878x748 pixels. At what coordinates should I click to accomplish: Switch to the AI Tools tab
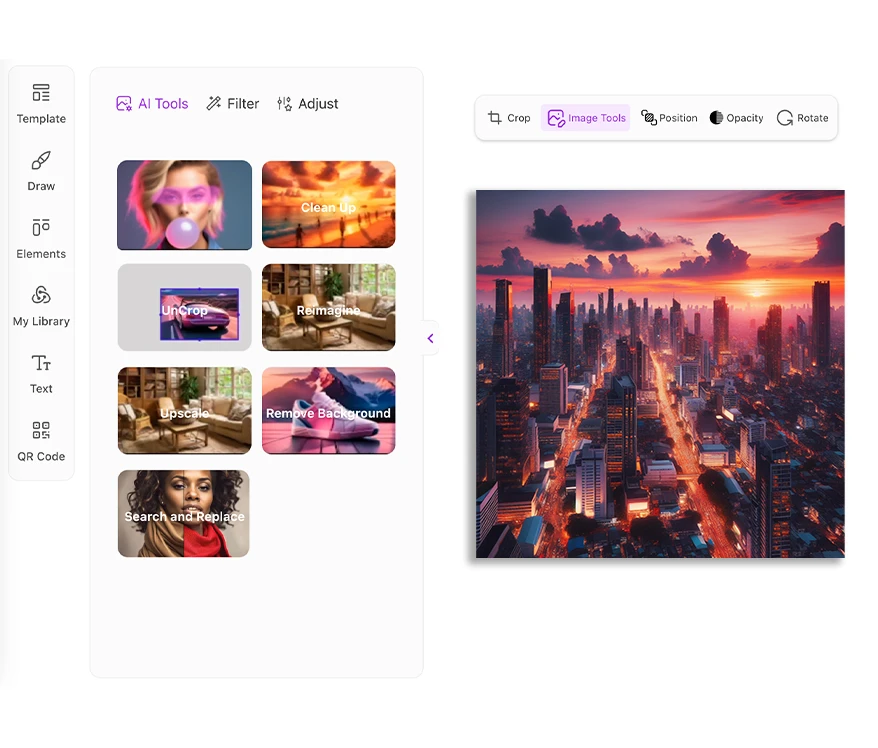tap(152, 104)
